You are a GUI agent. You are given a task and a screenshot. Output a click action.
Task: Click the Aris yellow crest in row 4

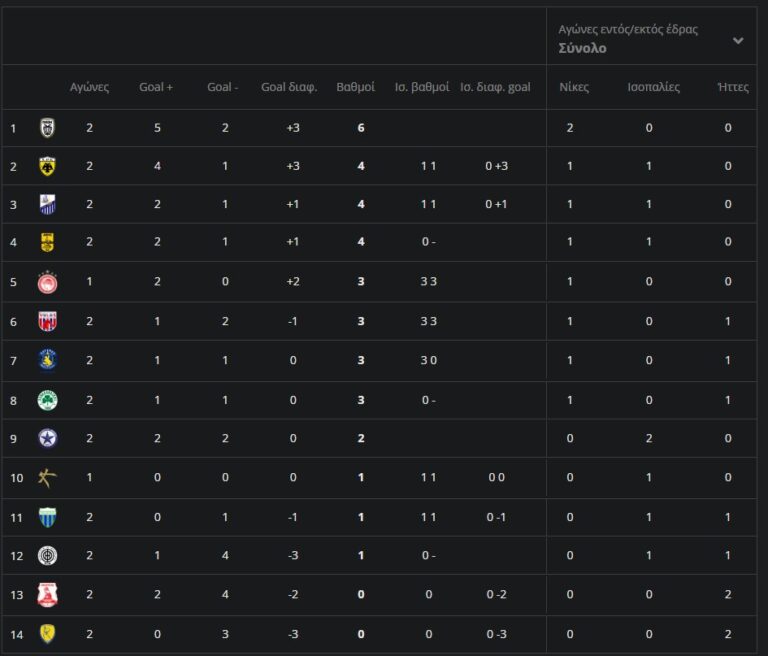[47, 242]
